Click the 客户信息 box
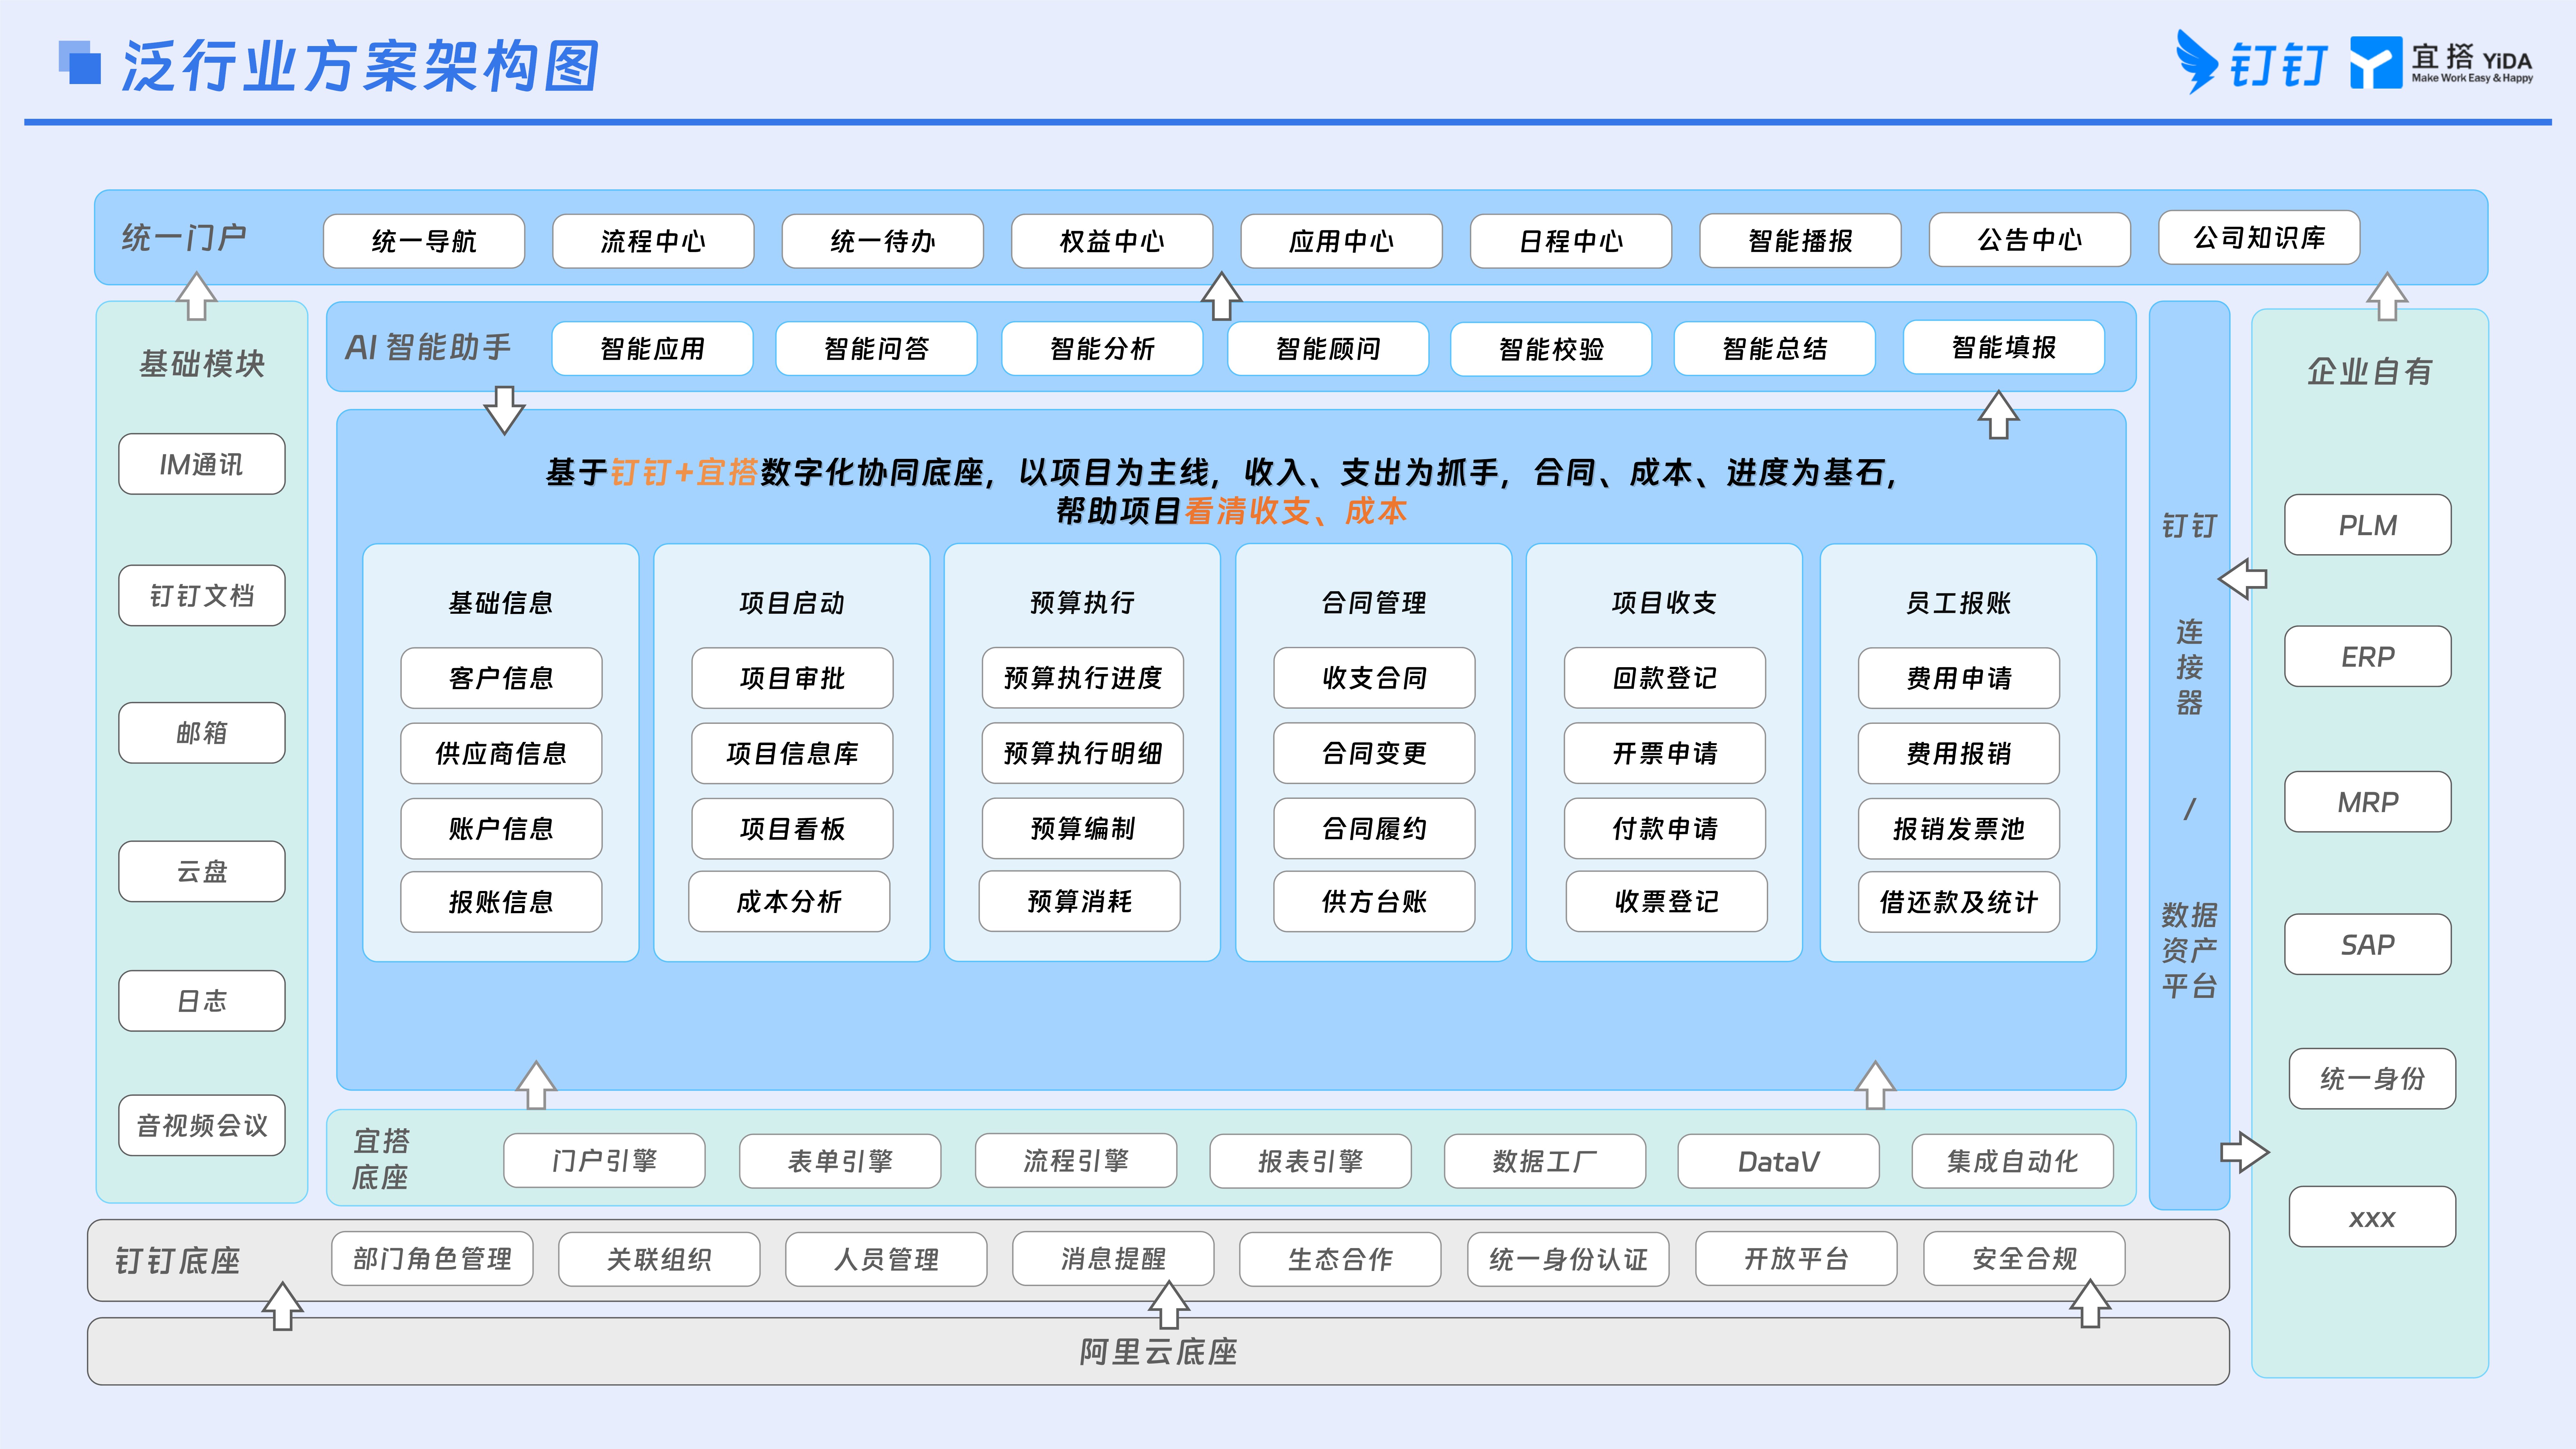The height and width of the screenshot is (1449, 2576). coord(501,678)
